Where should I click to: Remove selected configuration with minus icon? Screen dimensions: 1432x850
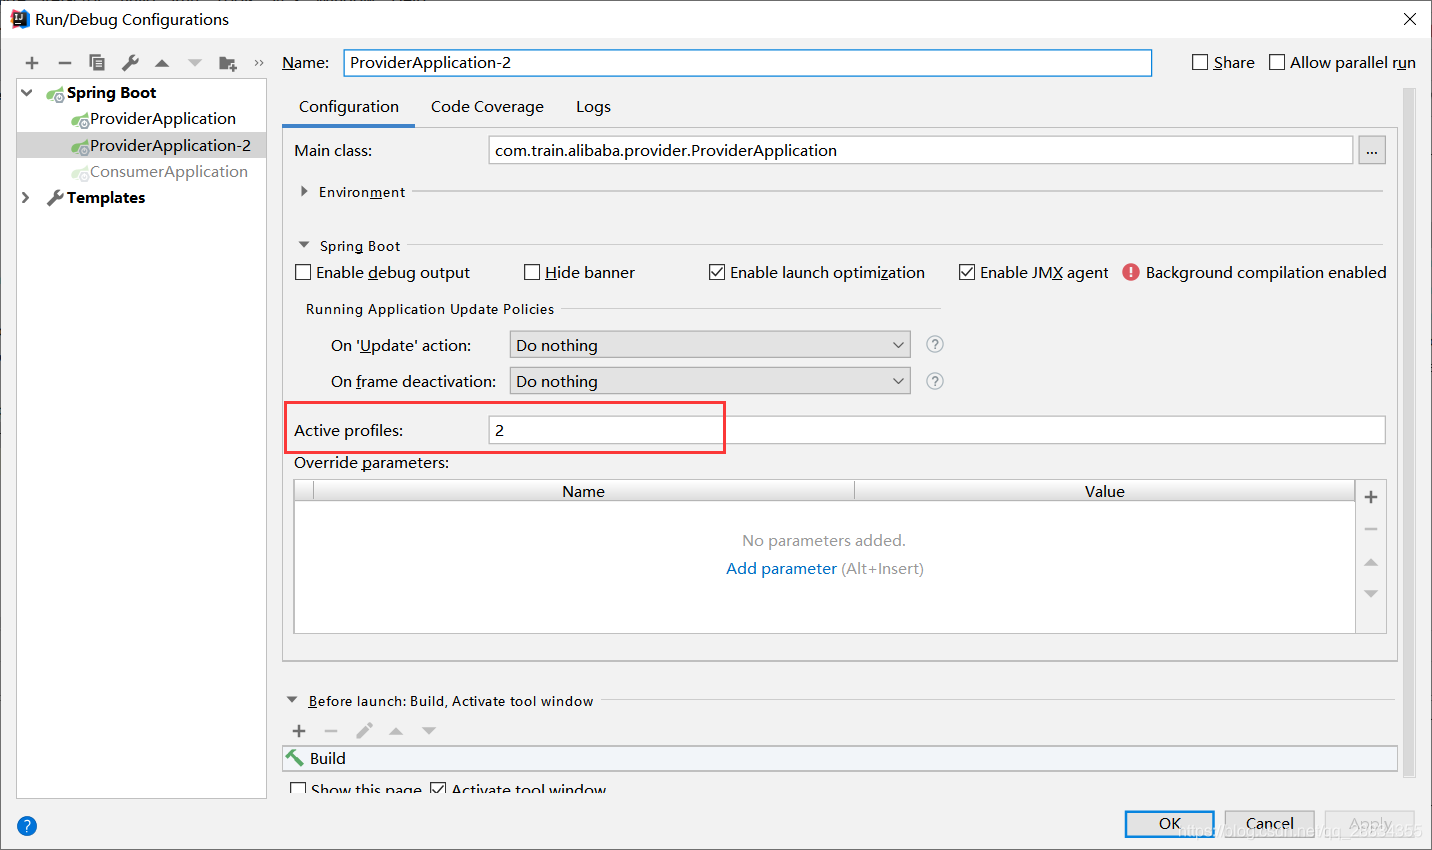(65, 63)
